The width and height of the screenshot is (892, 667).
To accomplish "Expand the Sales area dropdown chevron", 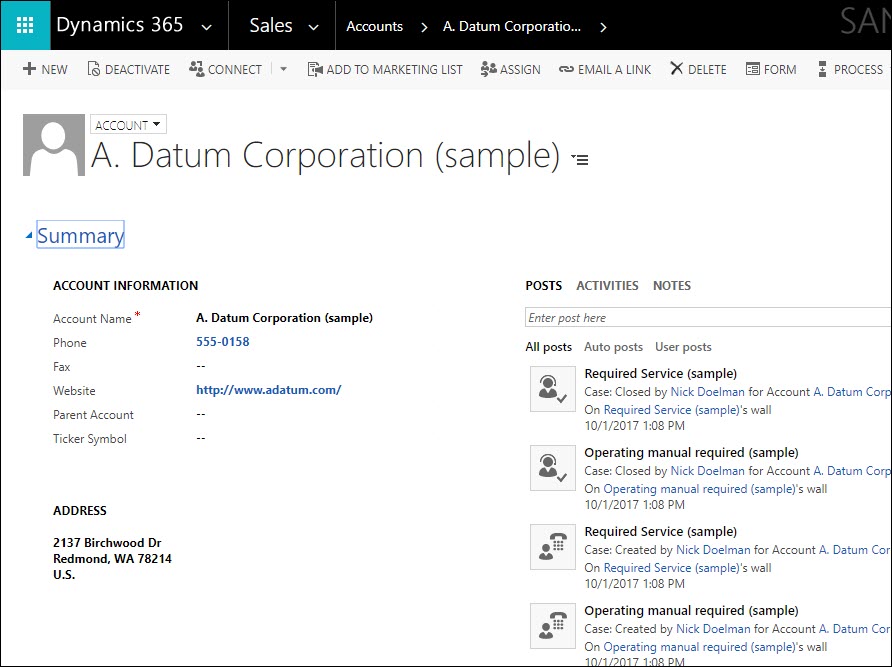I will click(x=313, y=27).
